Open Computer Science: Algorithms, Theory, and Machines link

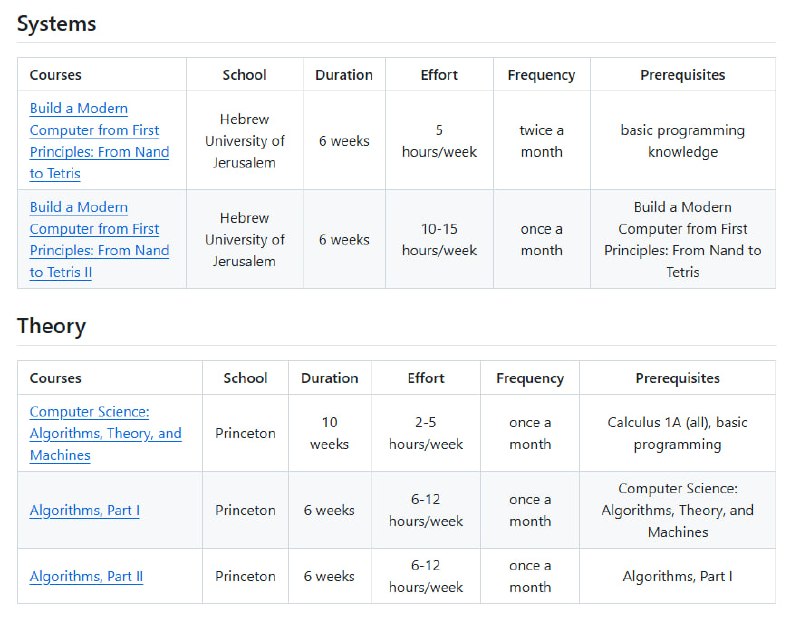(105, 433)
